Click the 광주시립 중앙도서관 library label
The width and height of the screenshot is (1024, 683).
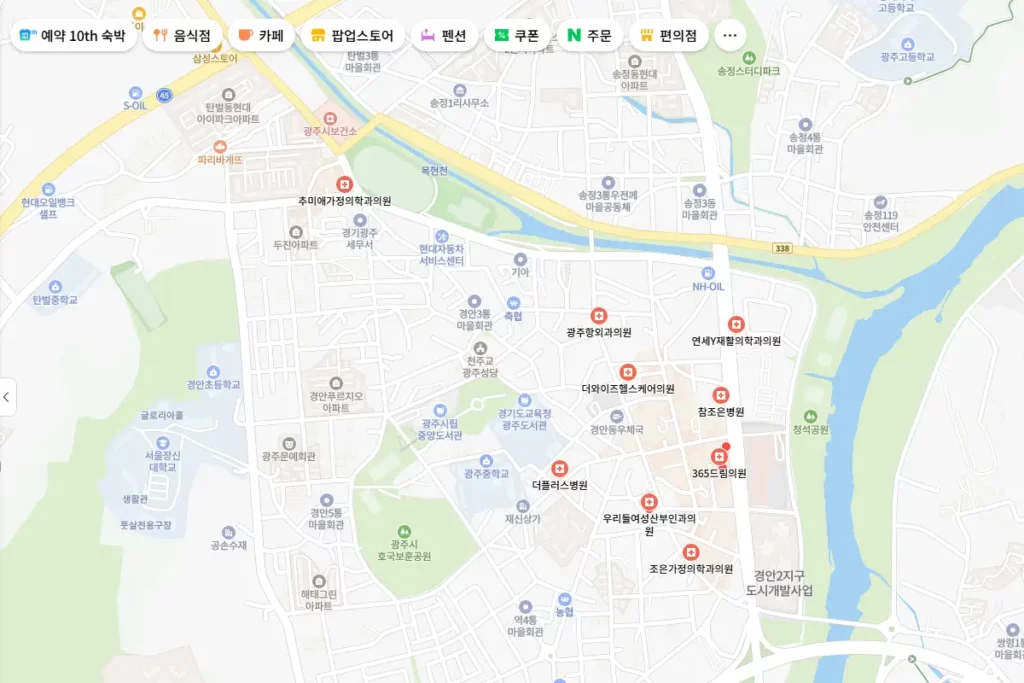(440, 430)
